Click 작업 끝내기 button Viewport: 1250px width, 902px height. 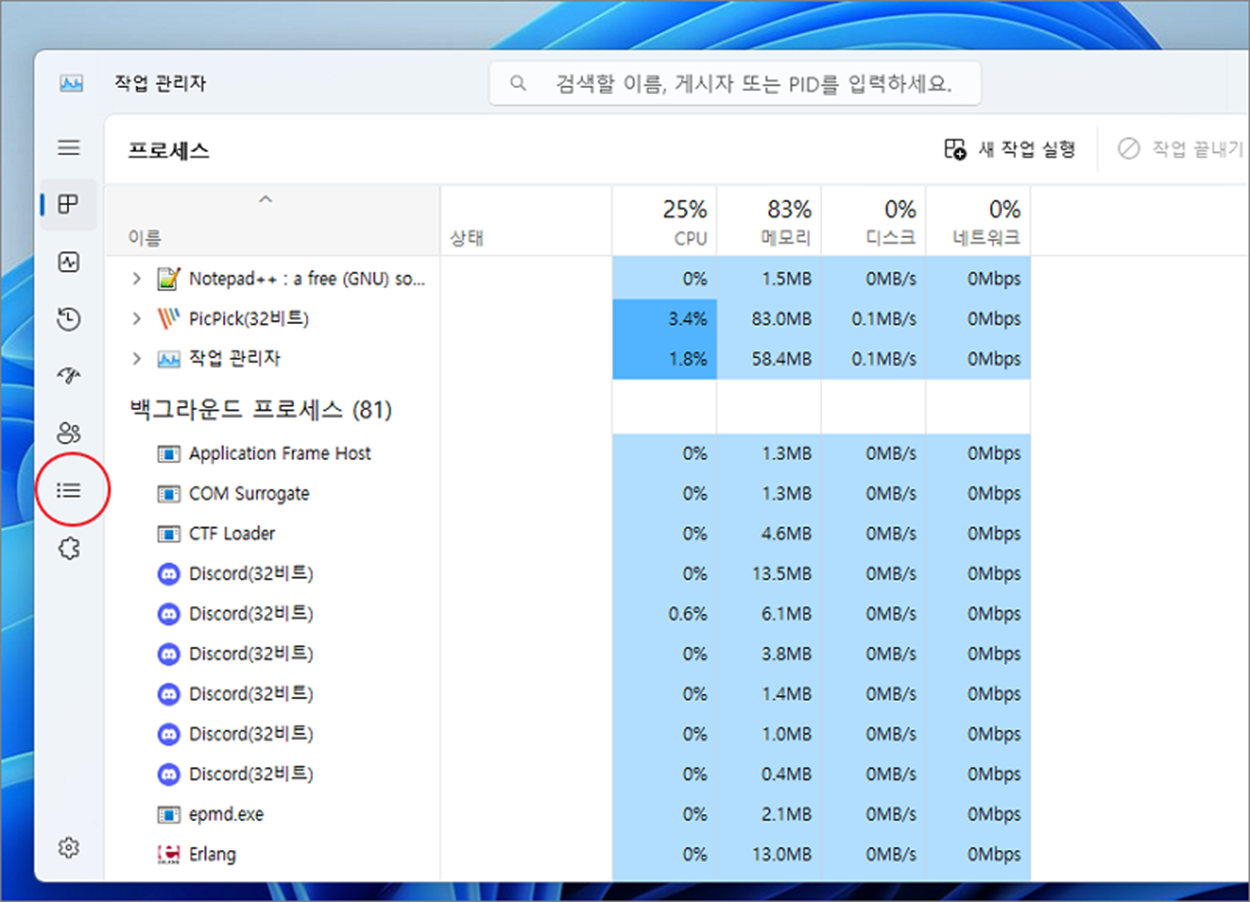pos(1182,150)
